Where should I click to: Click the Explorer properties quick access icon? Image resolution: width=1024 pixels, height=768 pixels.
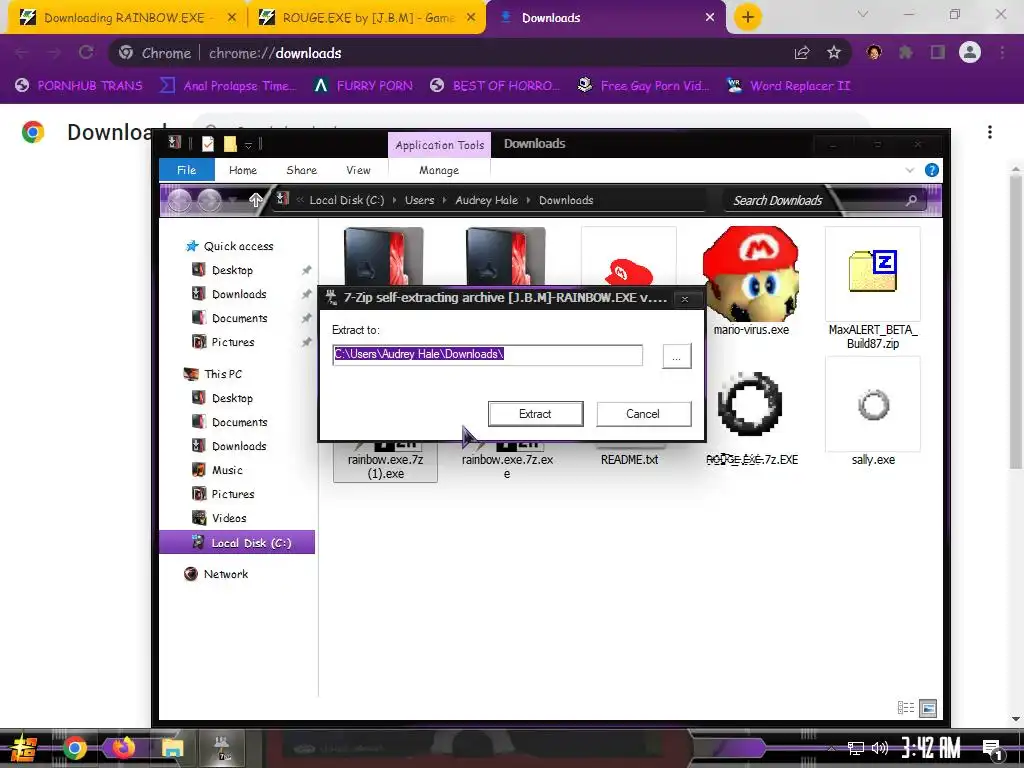click(x=208, y=144)
